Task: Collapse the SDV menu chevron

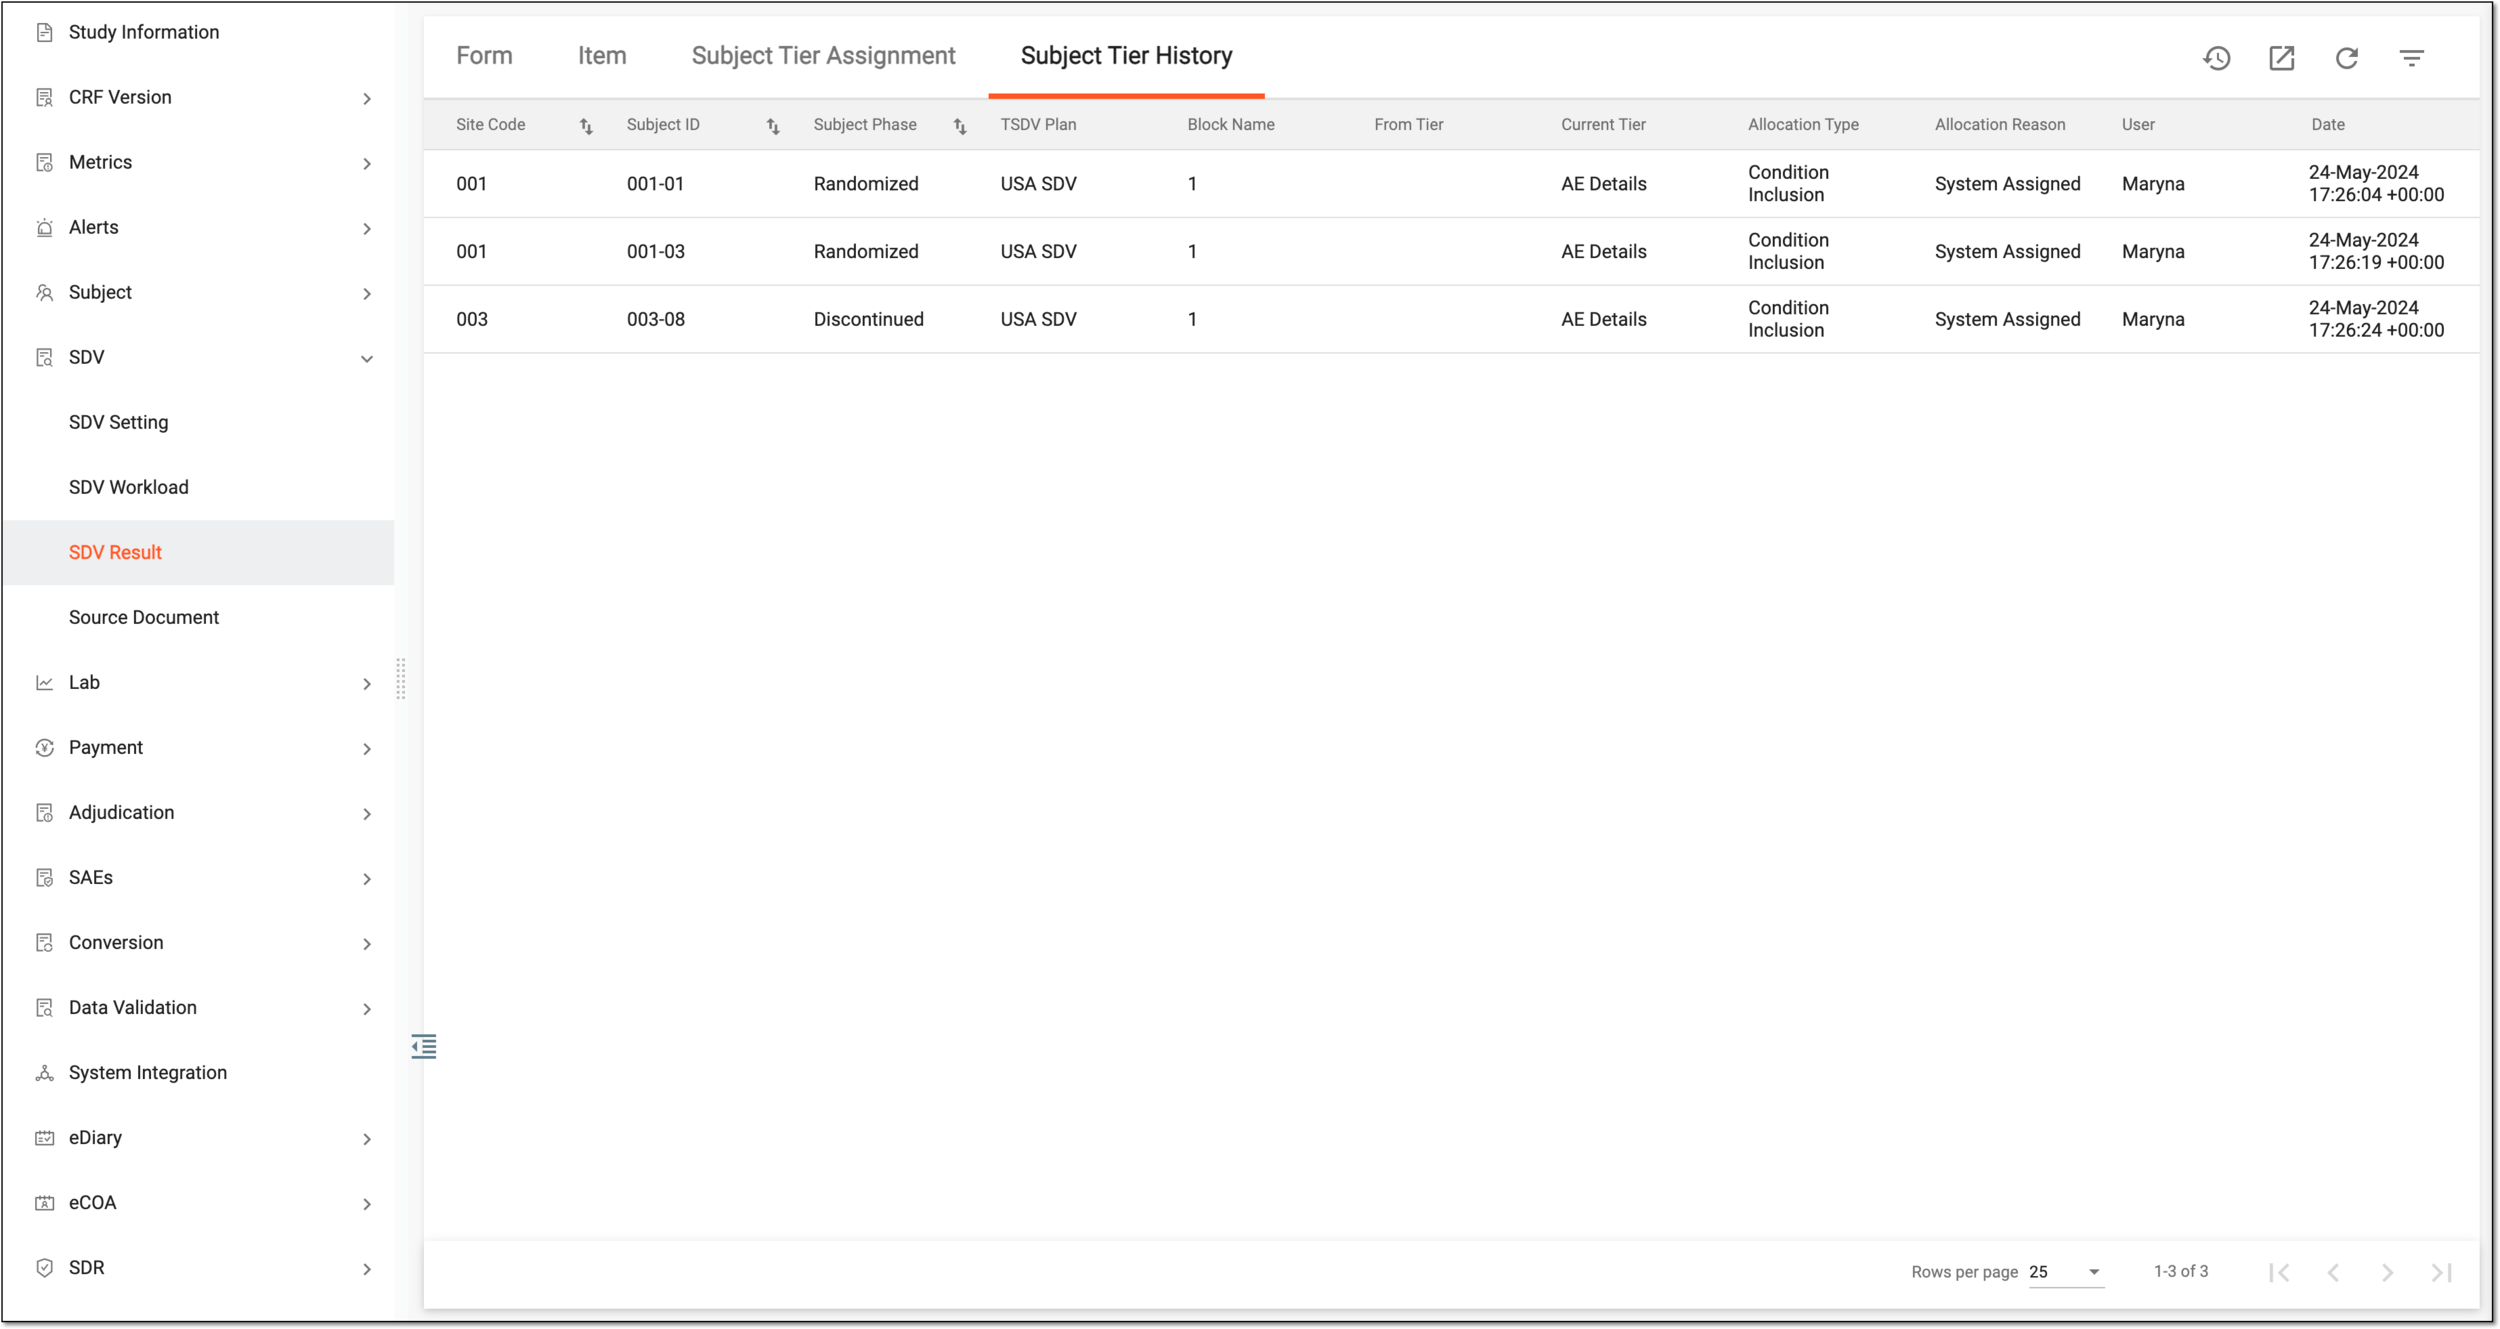Action: tap(367, 359)
